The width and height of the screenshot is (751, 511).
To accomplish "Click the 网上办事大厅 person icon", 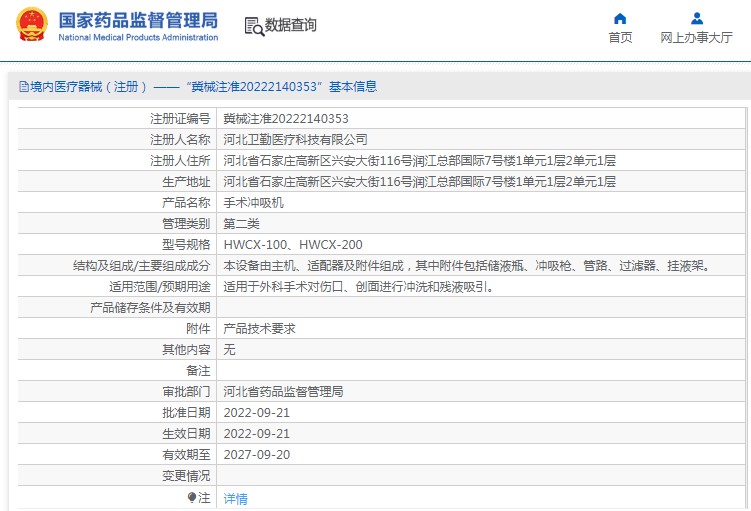I will pos(697,18).
